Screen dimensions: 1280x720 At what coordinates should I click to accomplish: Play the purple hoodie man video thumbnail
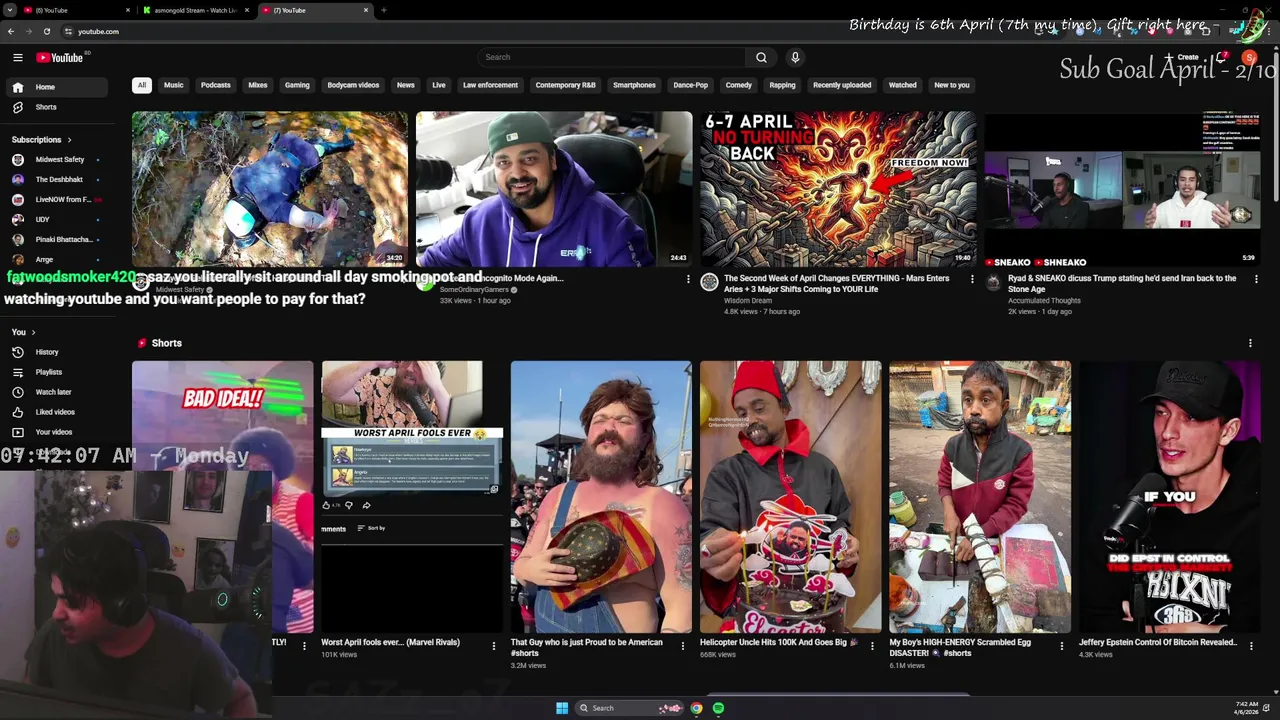coord(554,189)
